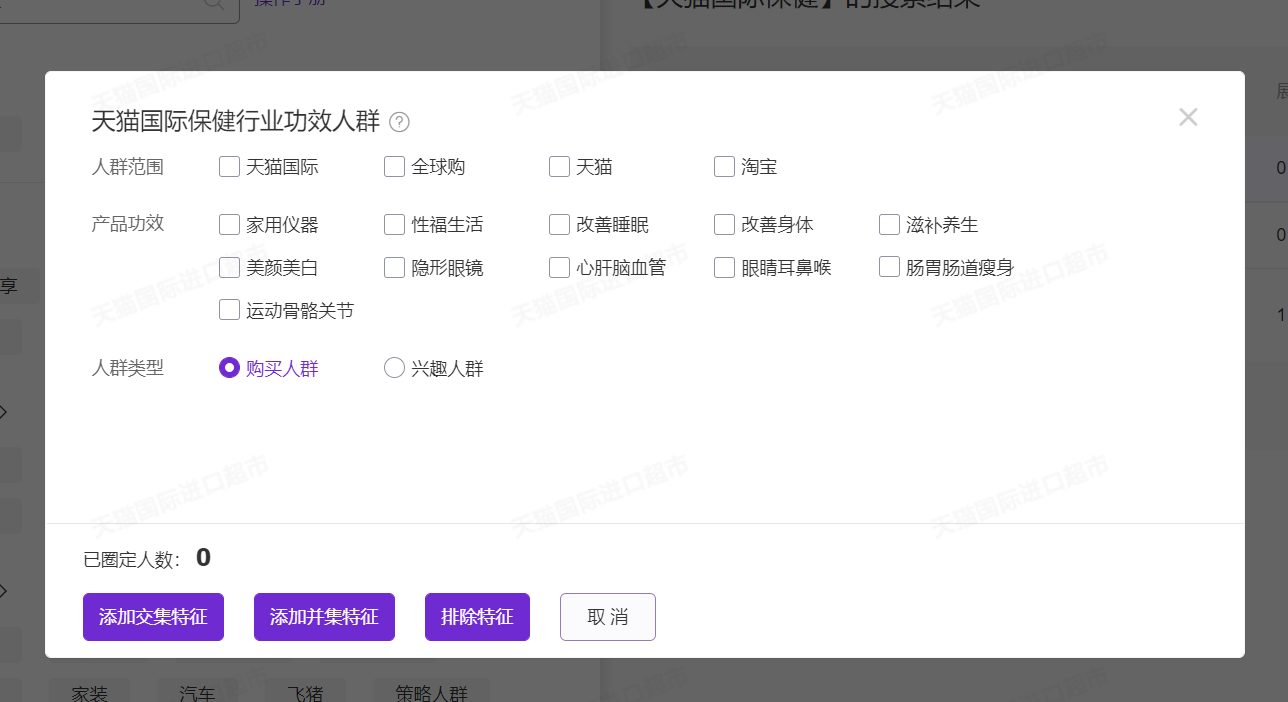Tick the 天猫 scope checkbox
The image size is (1288, 702).
pyautogui.click(x=559, y=167)
